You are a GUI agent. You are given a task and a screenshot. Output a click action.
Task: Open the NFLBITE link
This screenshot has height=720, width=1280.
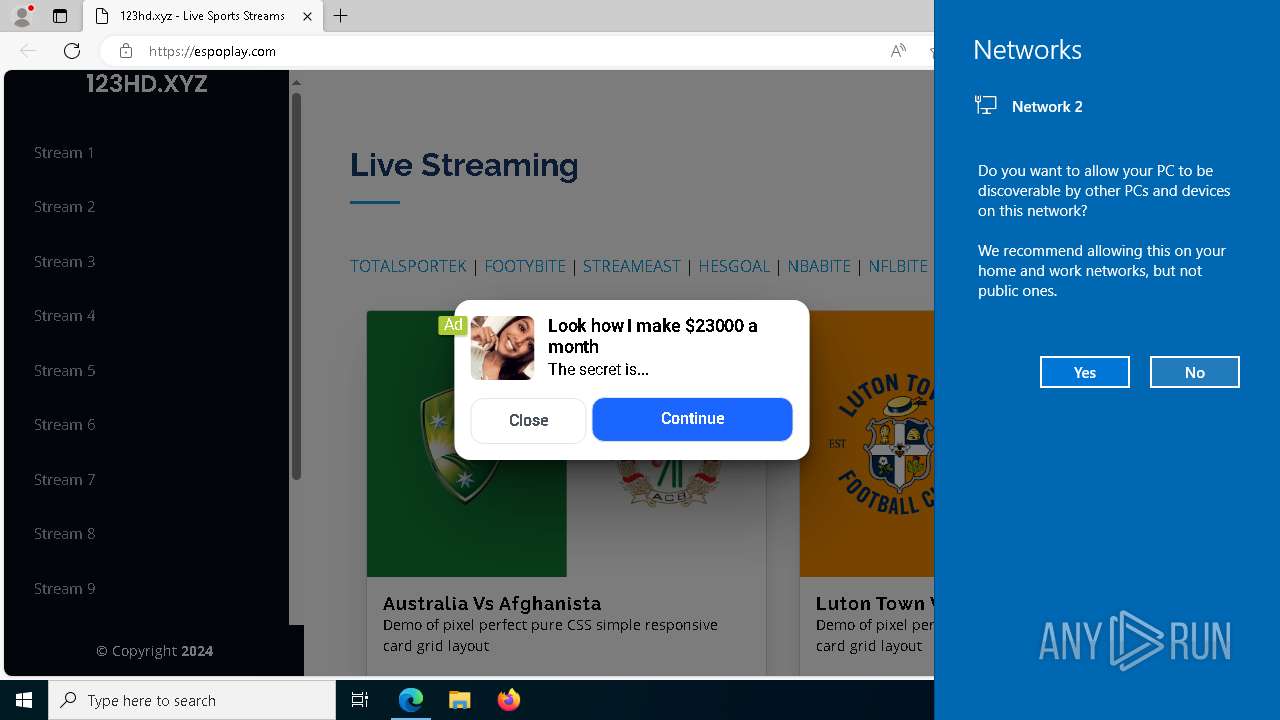click(898, 266)
